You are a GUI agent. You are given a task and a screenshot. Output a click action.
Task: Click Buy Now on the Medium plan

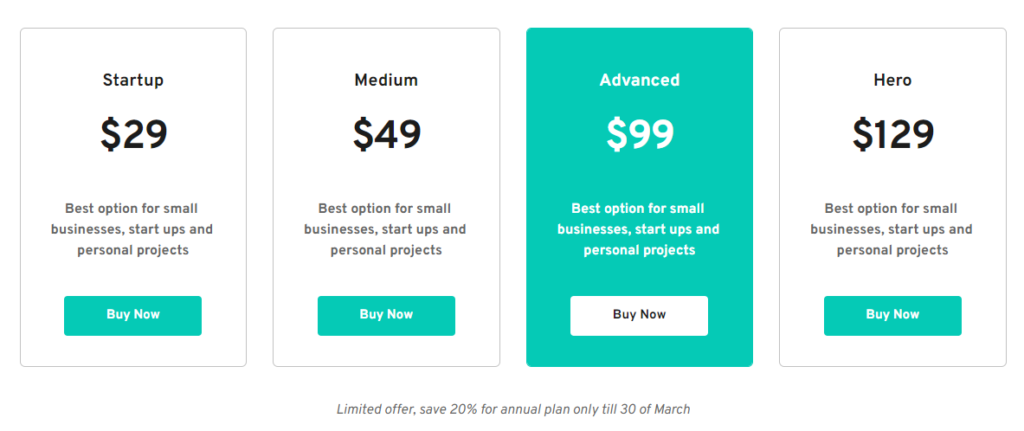(x=386, y=315)
